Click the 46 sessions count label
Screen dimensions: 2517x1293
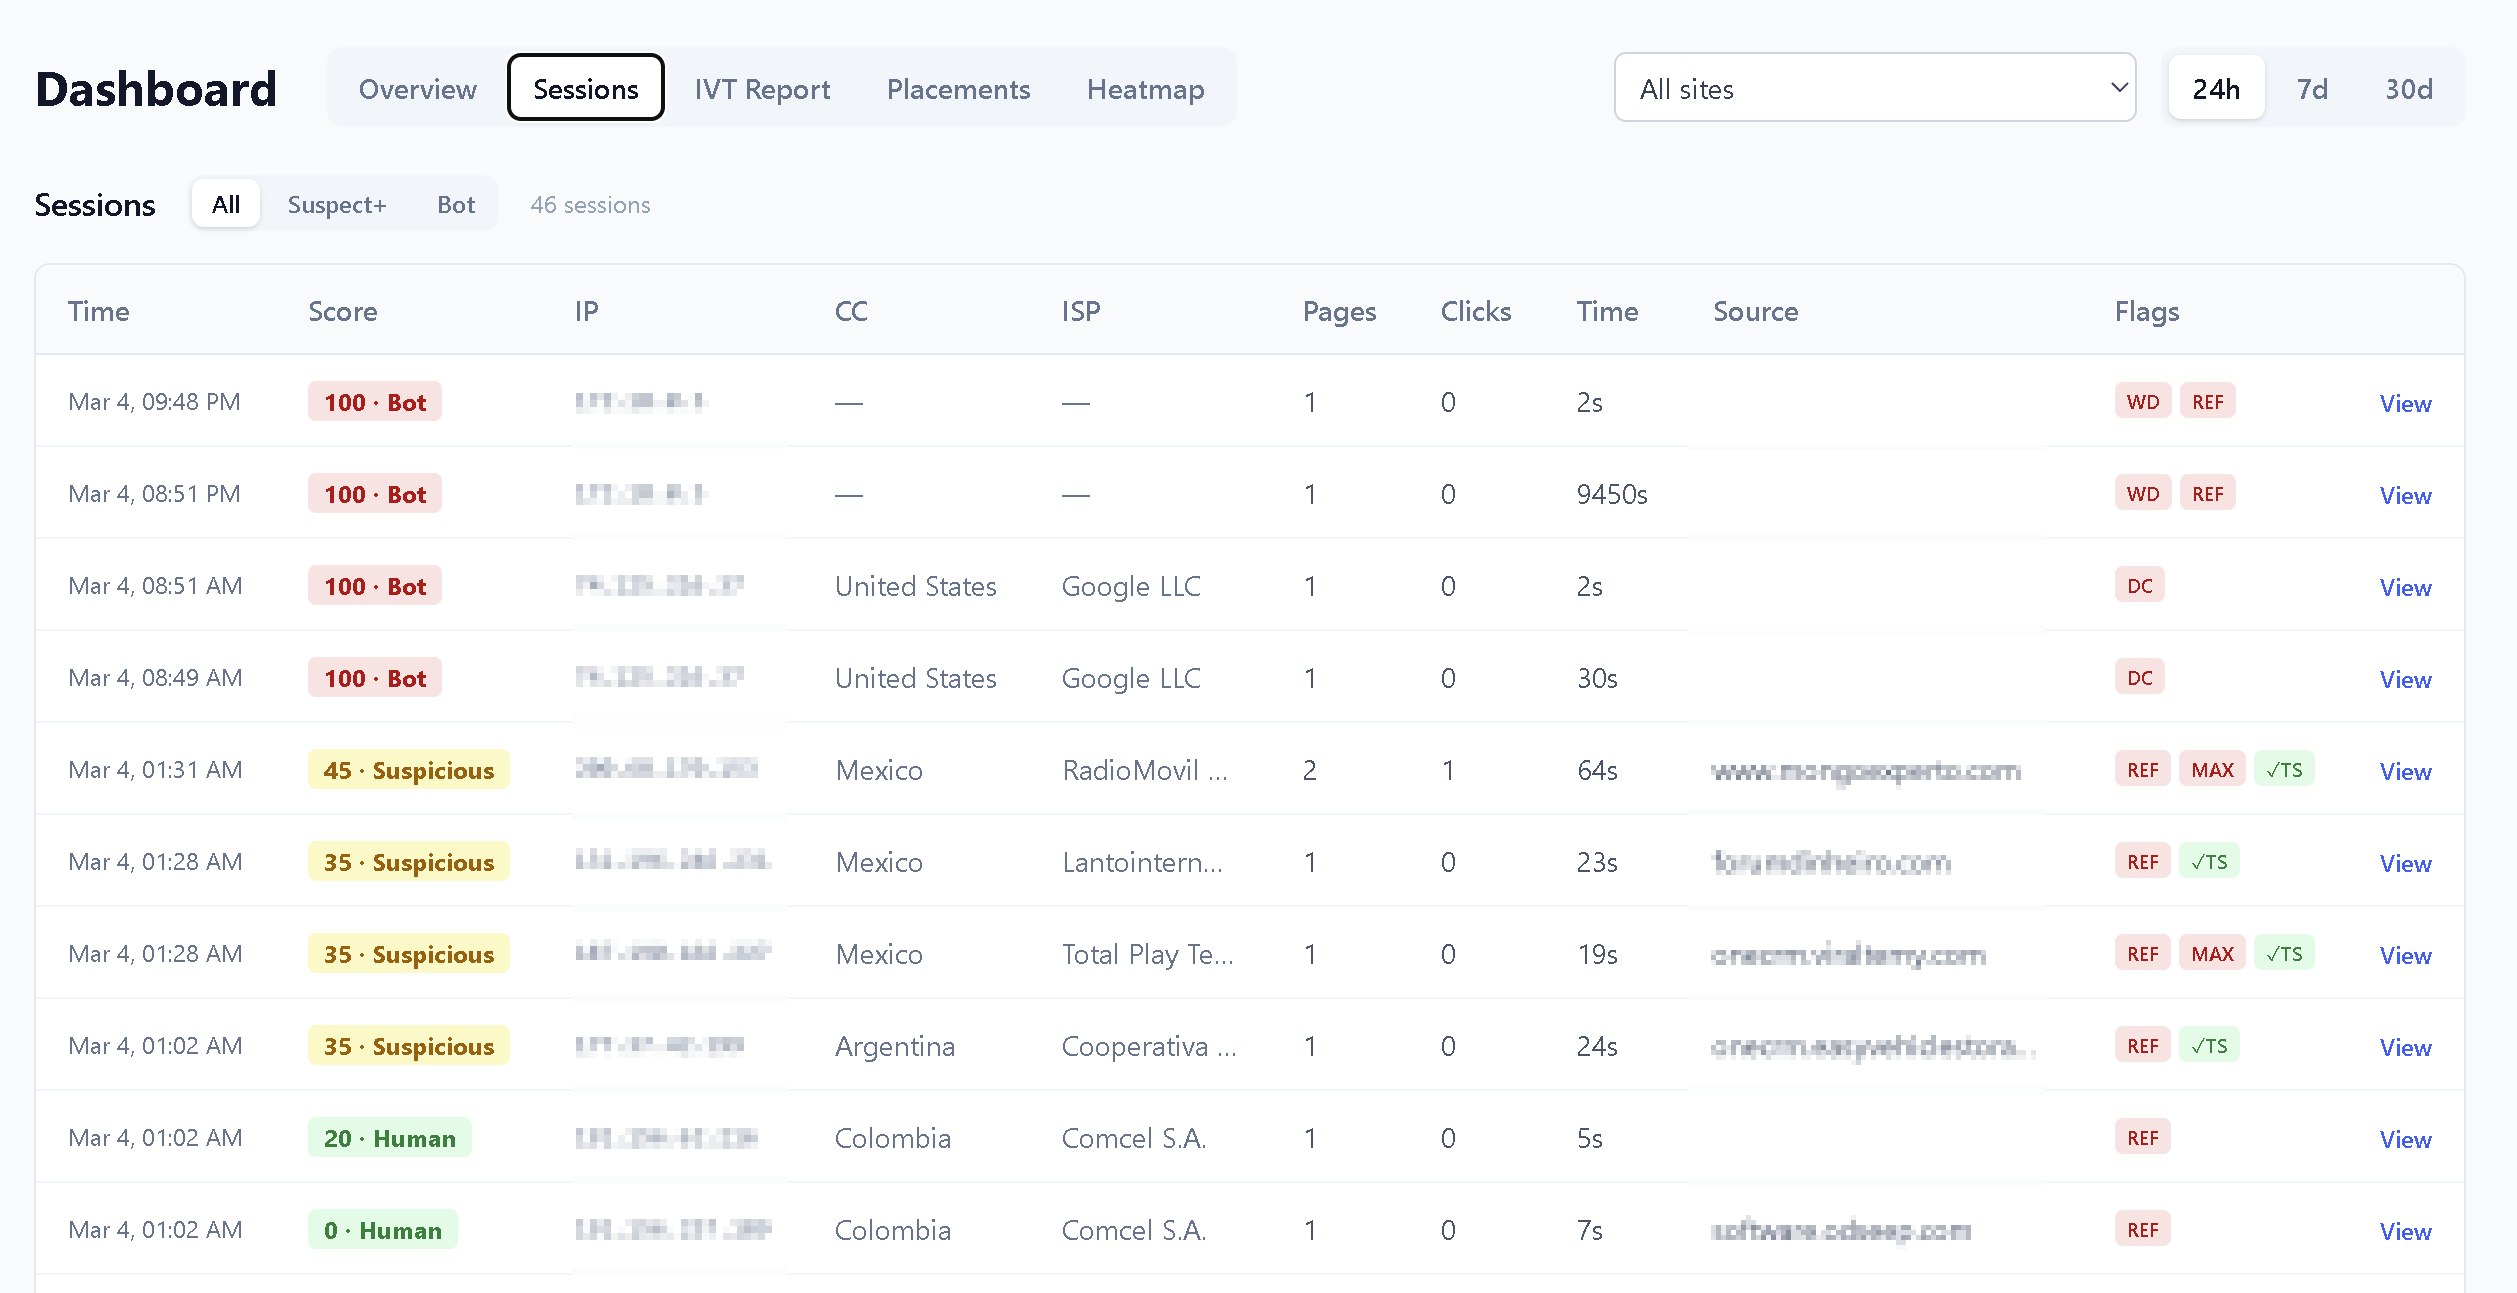point(590,204)
